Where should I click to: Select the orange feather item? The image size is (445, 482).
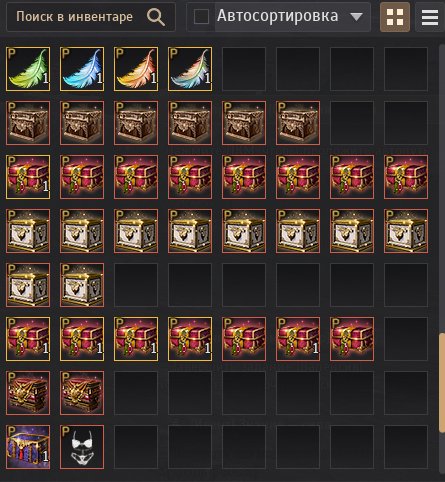(x=136, y=69)
